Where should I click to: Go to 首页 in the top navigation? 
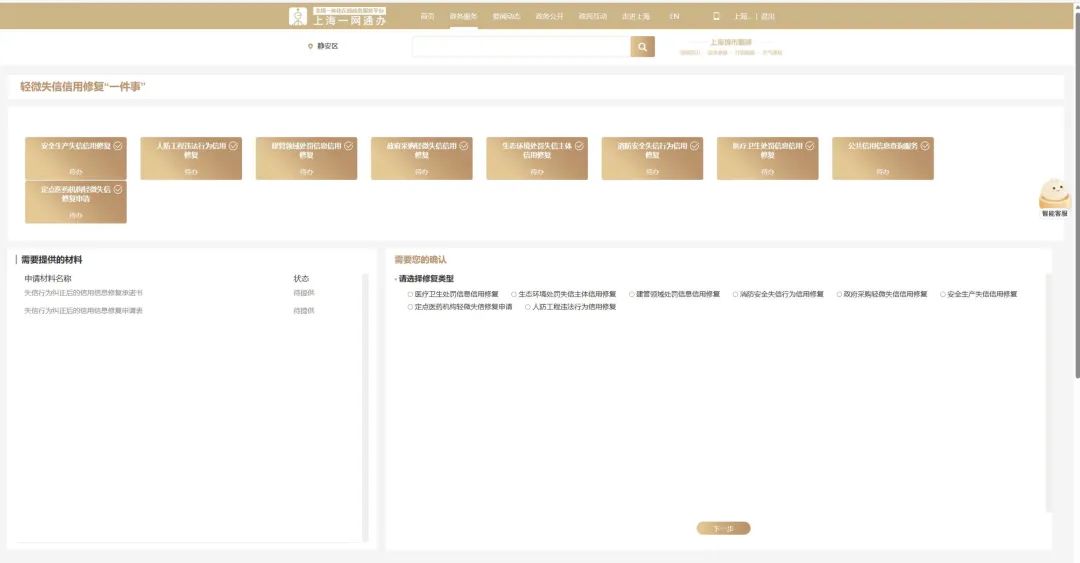coord(427,16)
